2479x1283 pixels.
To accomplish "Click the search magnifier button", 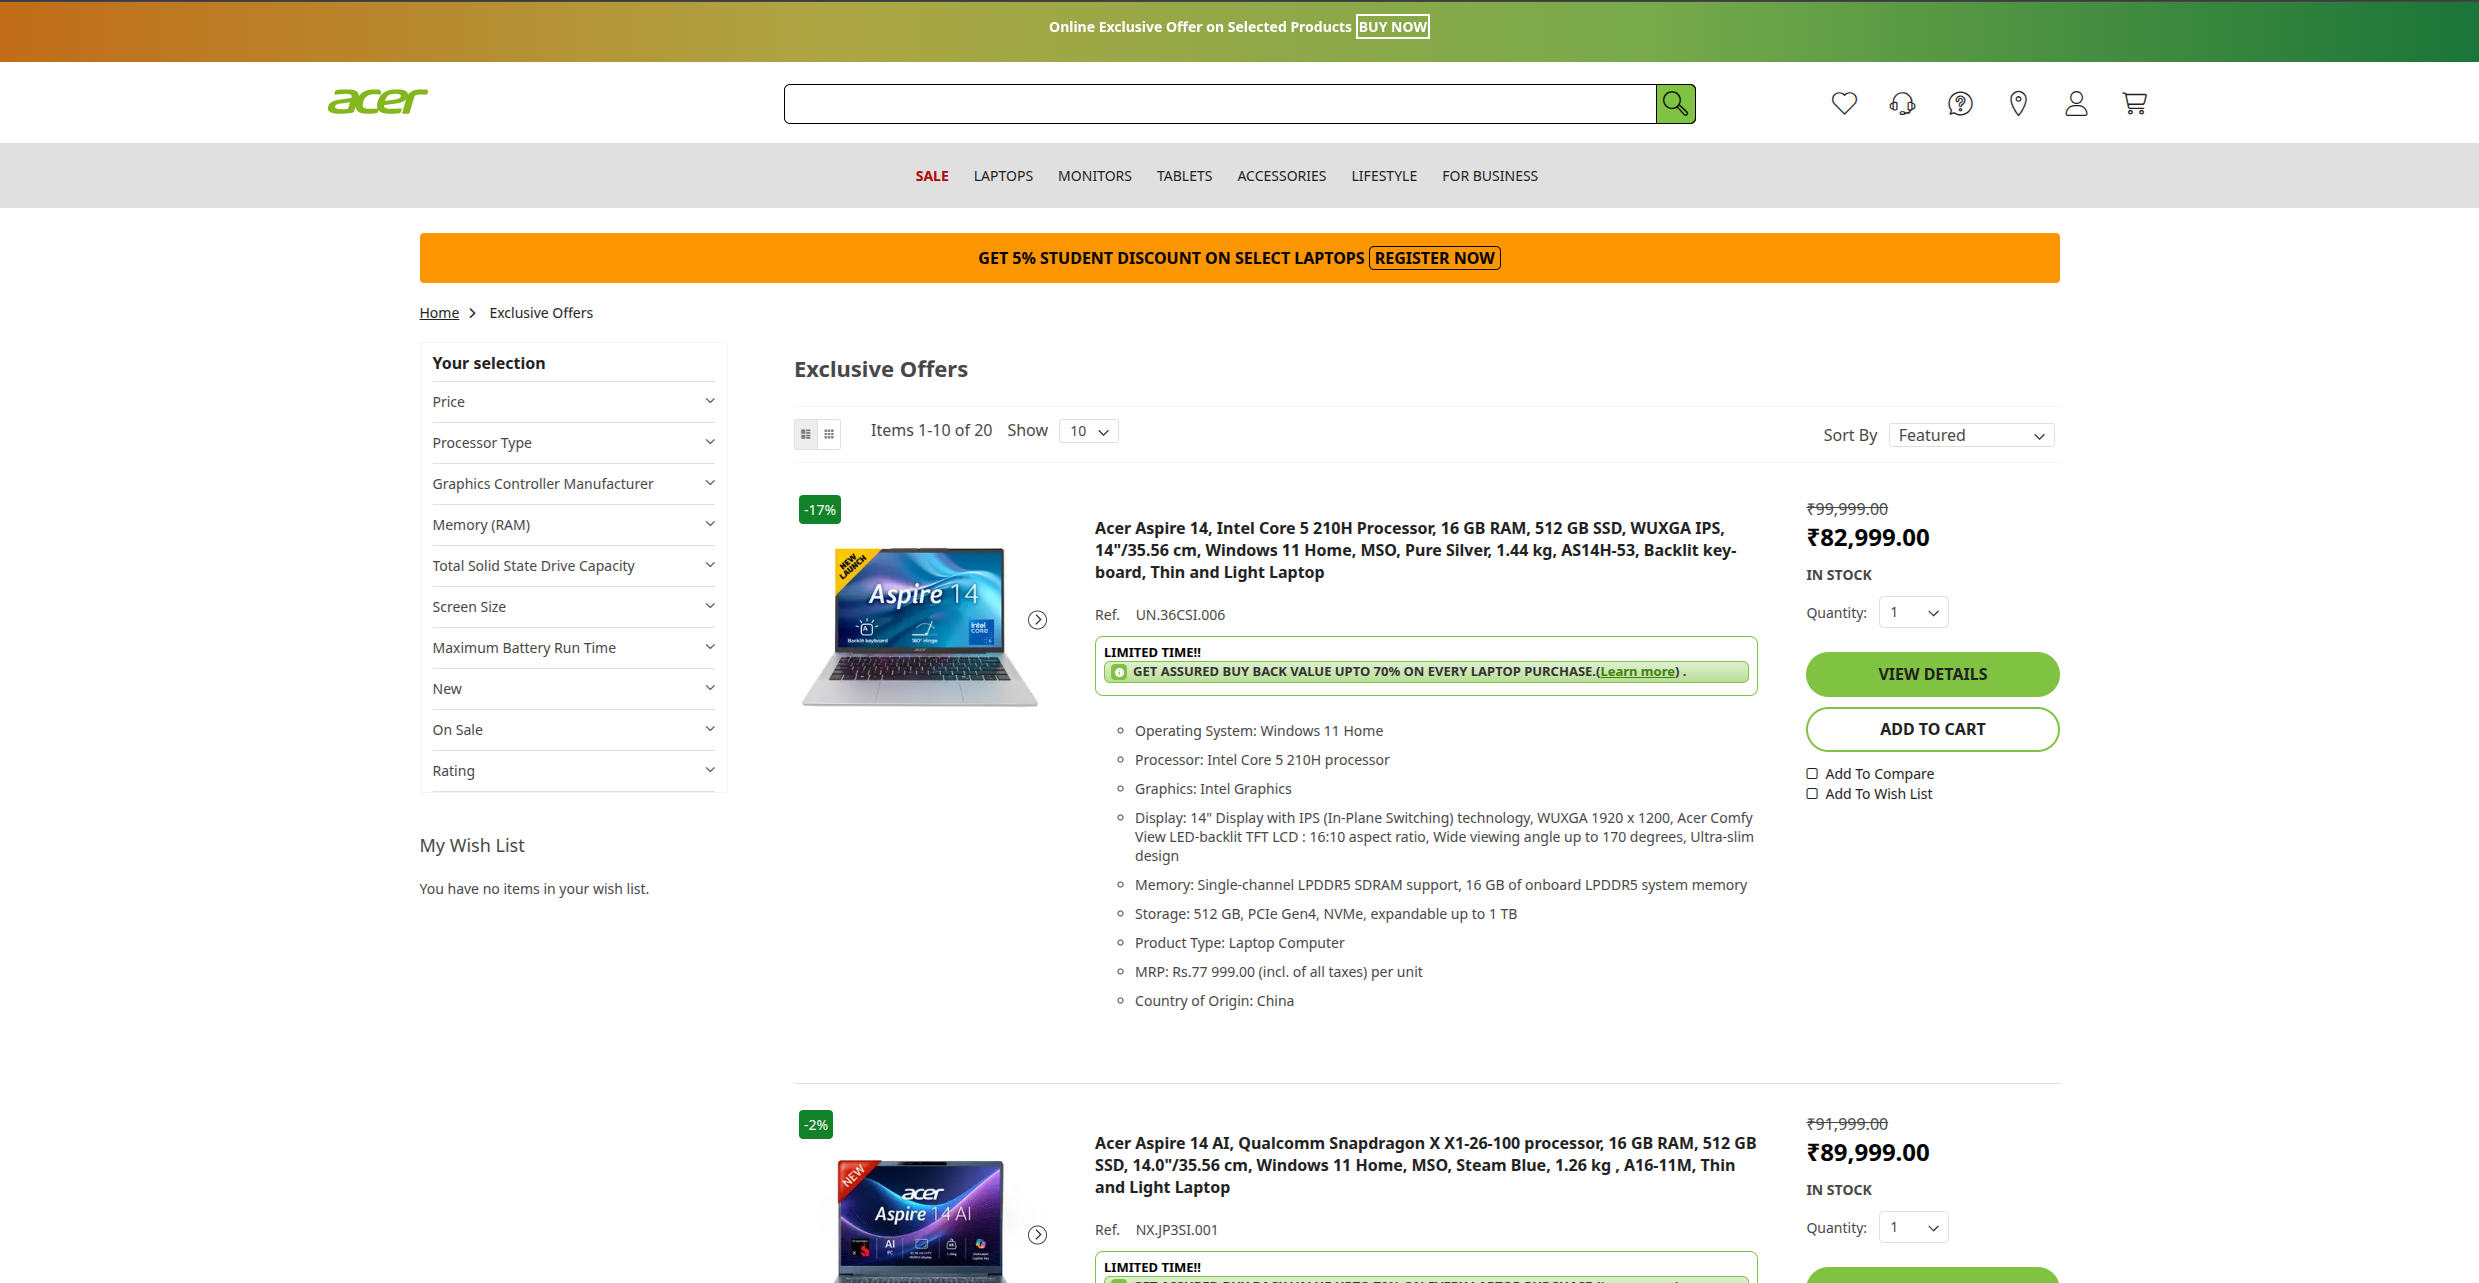I will (1675, 104).
